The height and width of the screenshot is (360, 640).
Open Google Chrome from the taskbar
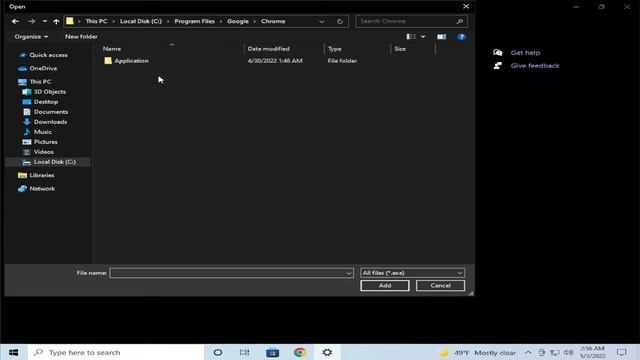300,352
